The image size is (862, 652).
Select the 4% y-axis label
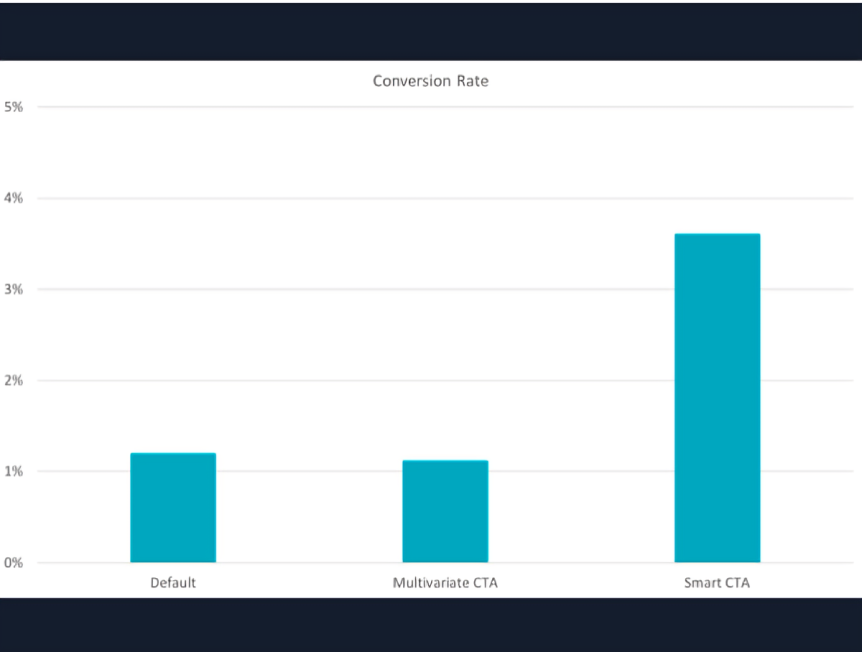14,198
